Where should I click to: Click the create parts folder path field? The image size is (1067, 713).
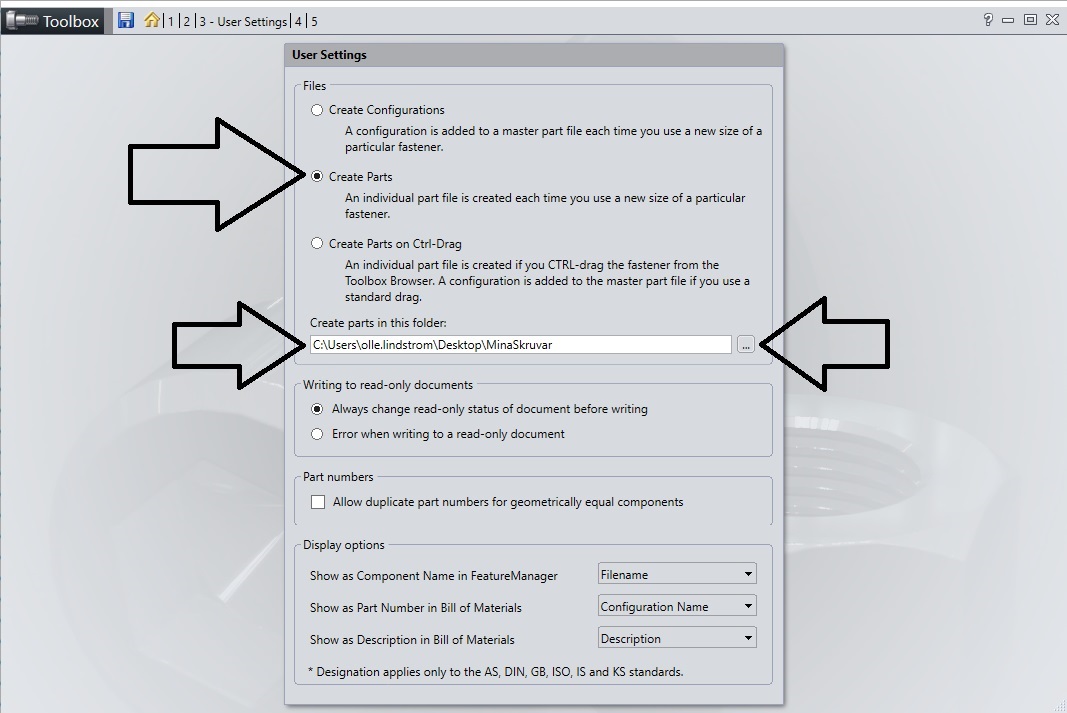coord(520,345)
